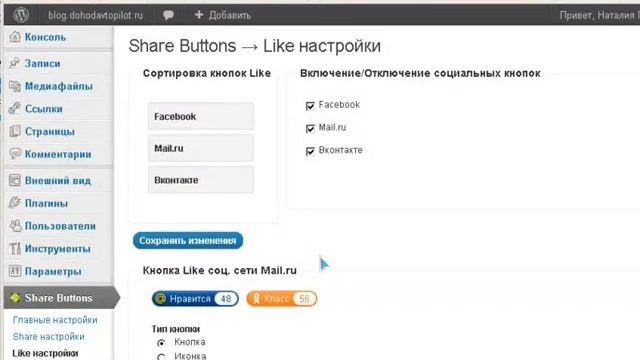Click the Комментарии speech bubble icon

point(15,154)
